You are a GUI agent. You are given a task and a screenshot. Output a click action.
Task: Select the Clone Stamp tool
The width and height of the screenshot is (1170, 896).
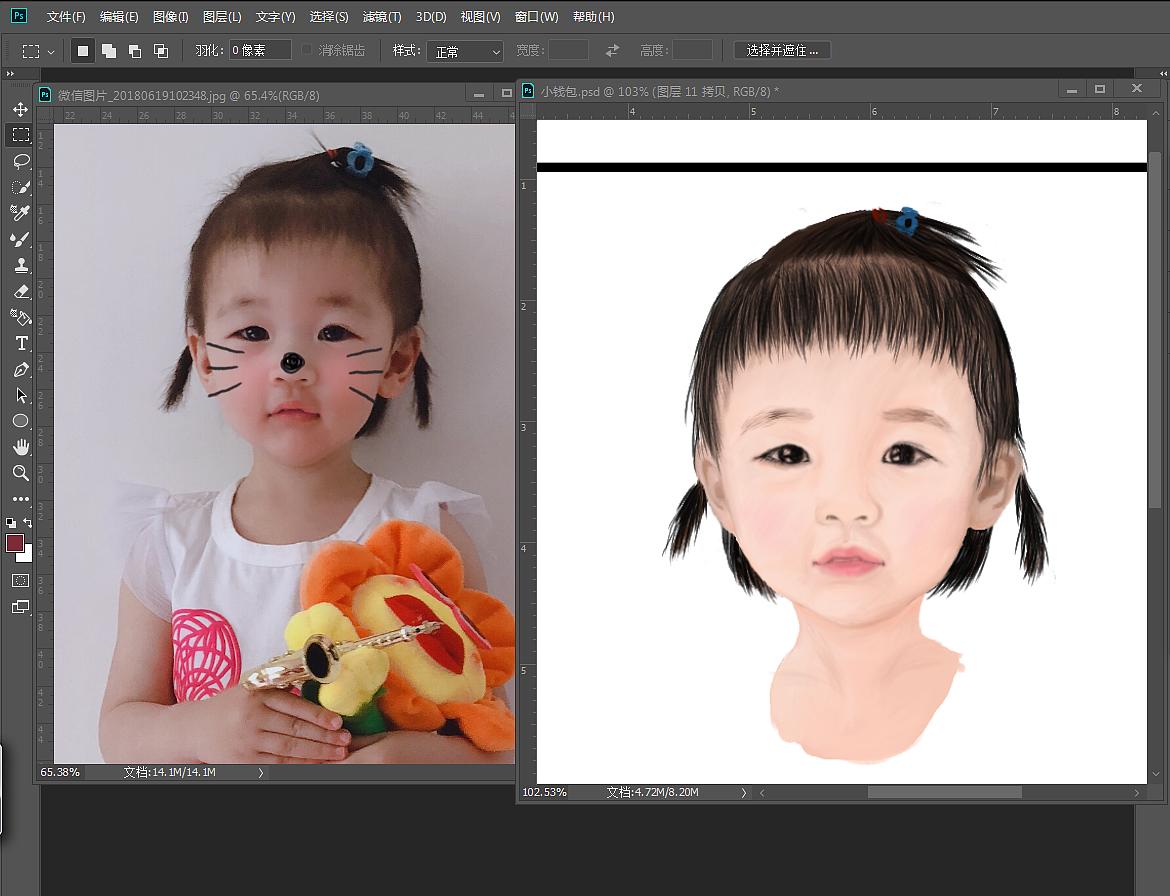pos(20,265)
